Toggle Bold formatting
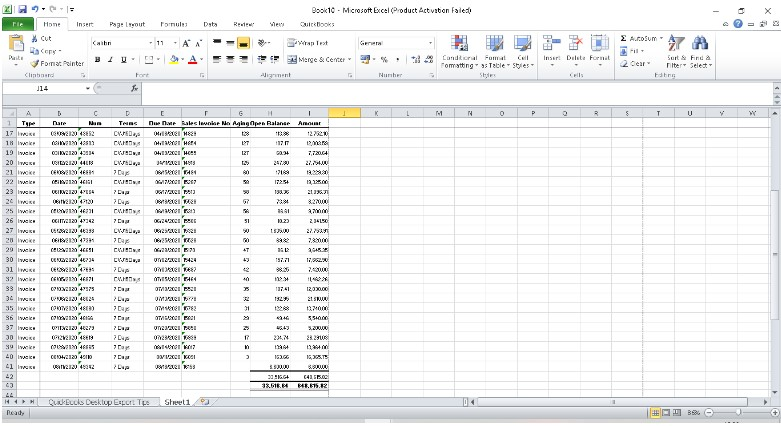 (98, 59)
